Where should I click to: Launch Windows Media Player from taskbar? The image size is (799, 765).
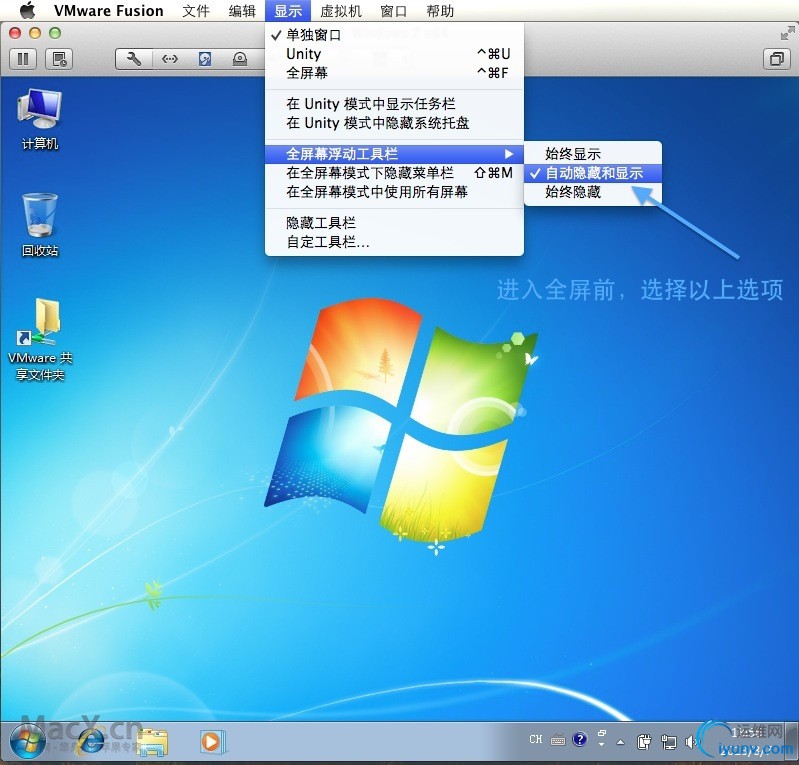(x=211, y=742)
